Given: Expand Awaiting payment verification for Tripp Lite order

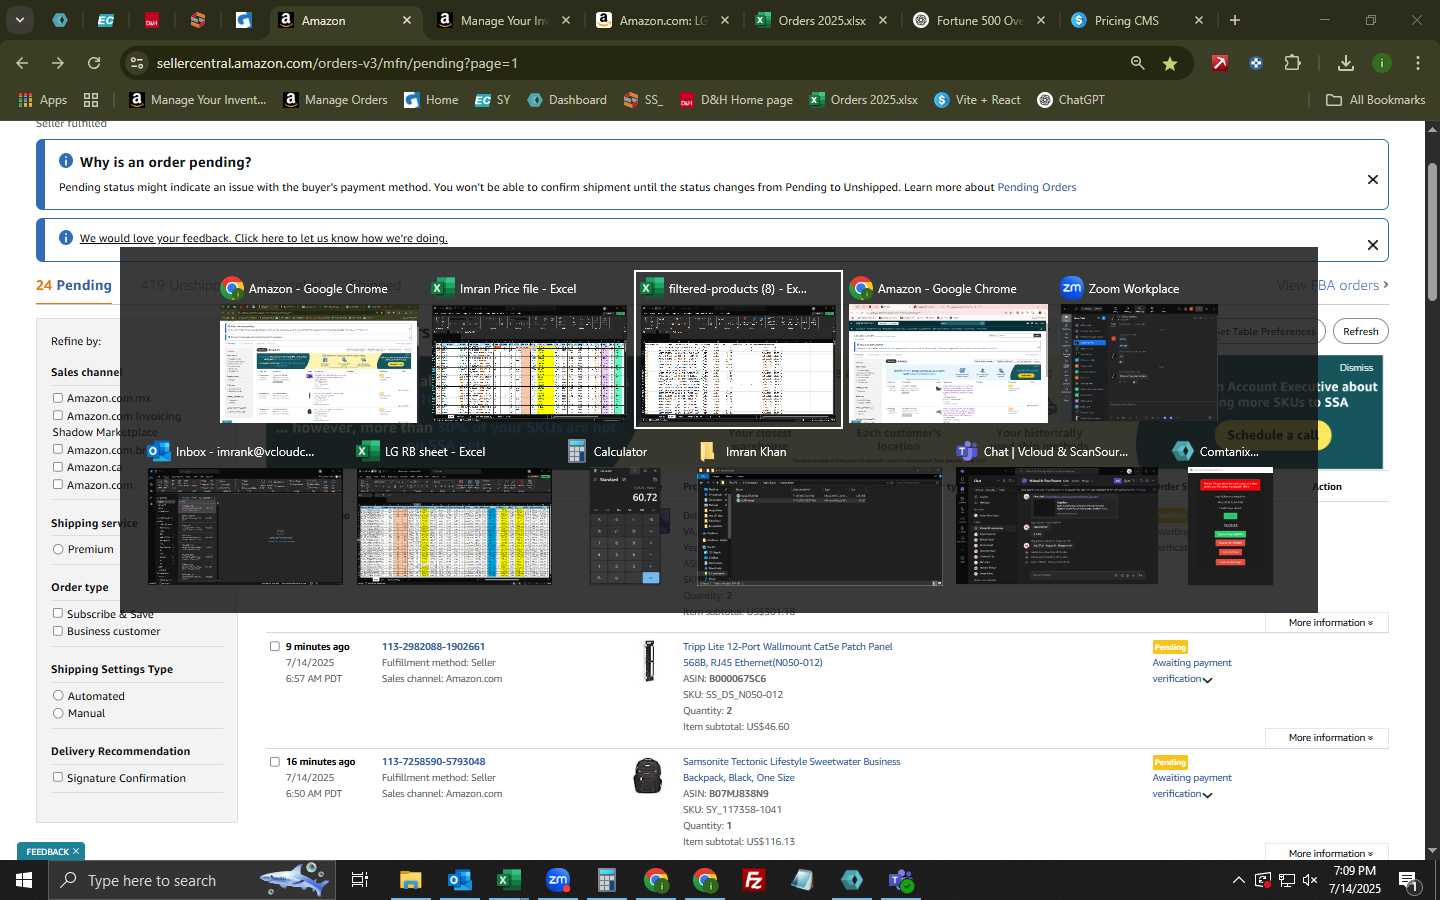Looking at the screenshot, I should [1208, 680].
